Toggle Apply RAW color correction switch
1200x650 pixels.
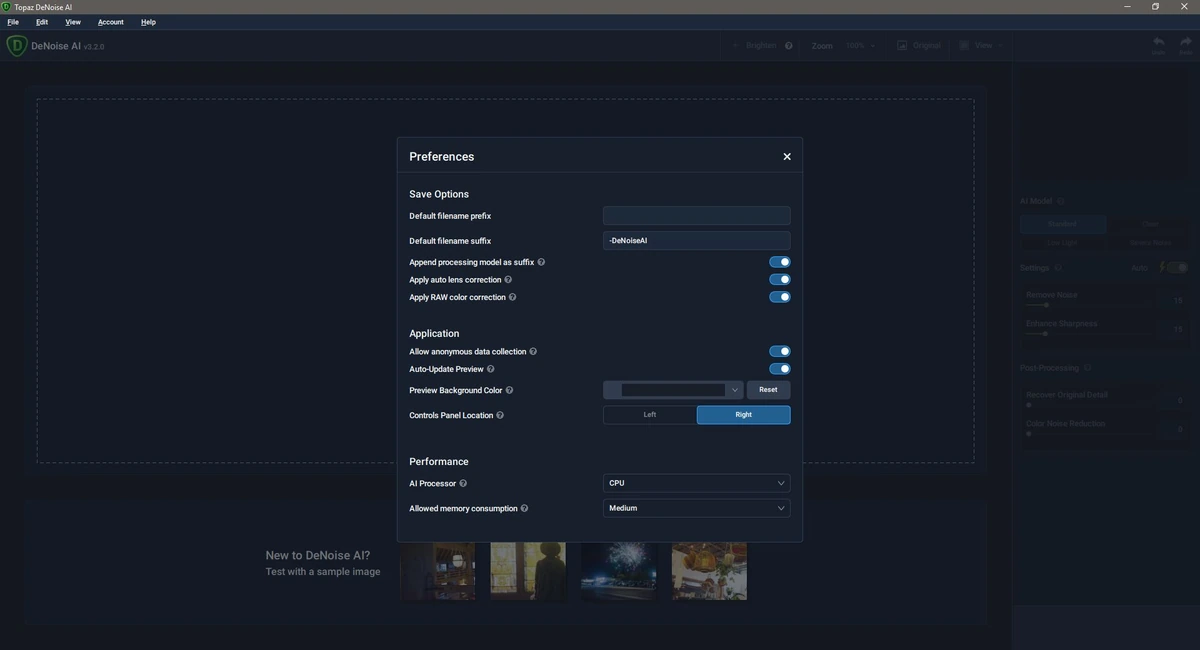coord(780,297)
